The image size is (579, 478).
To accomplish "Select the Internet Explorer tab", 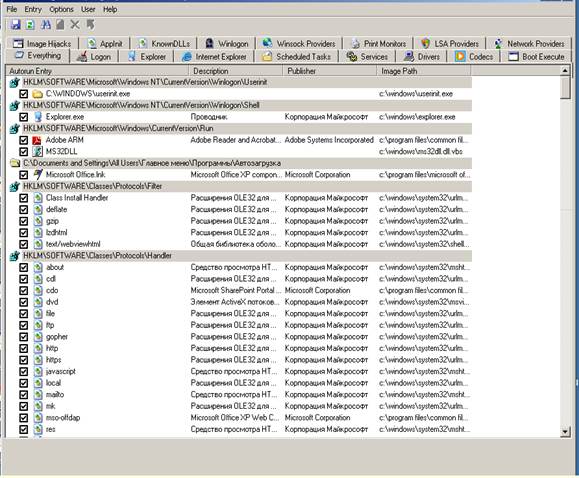I will (215, 57).
